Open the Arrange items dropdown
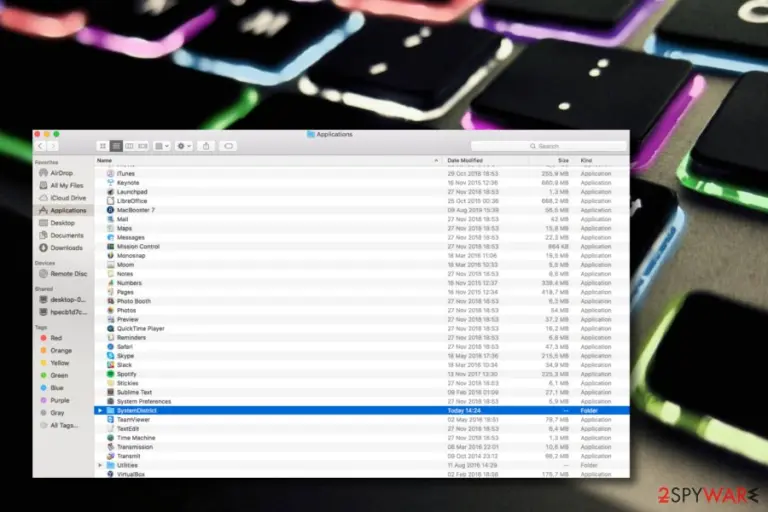The height and width of the screenshot is (512, 768). coord(162,146)
